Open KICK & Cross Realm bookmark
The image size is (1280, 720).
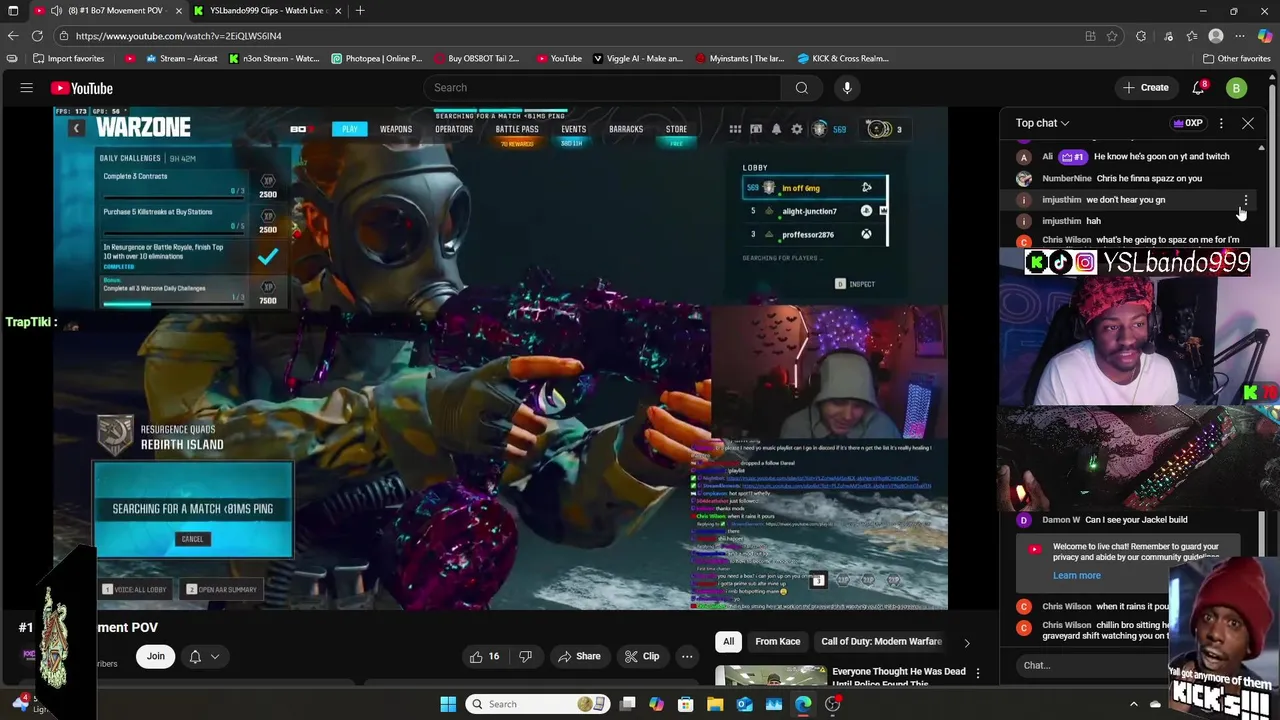click(x=842, y=58)
